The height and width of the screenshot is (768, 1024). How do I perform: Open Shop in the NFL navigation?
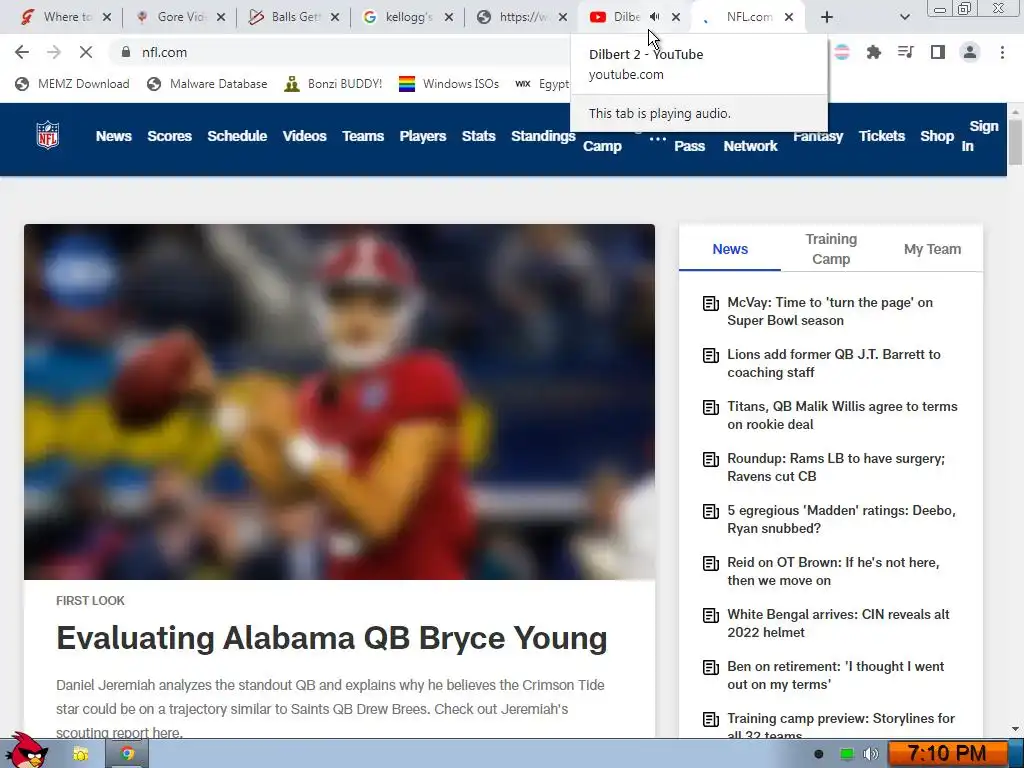(x=937, y=136)
